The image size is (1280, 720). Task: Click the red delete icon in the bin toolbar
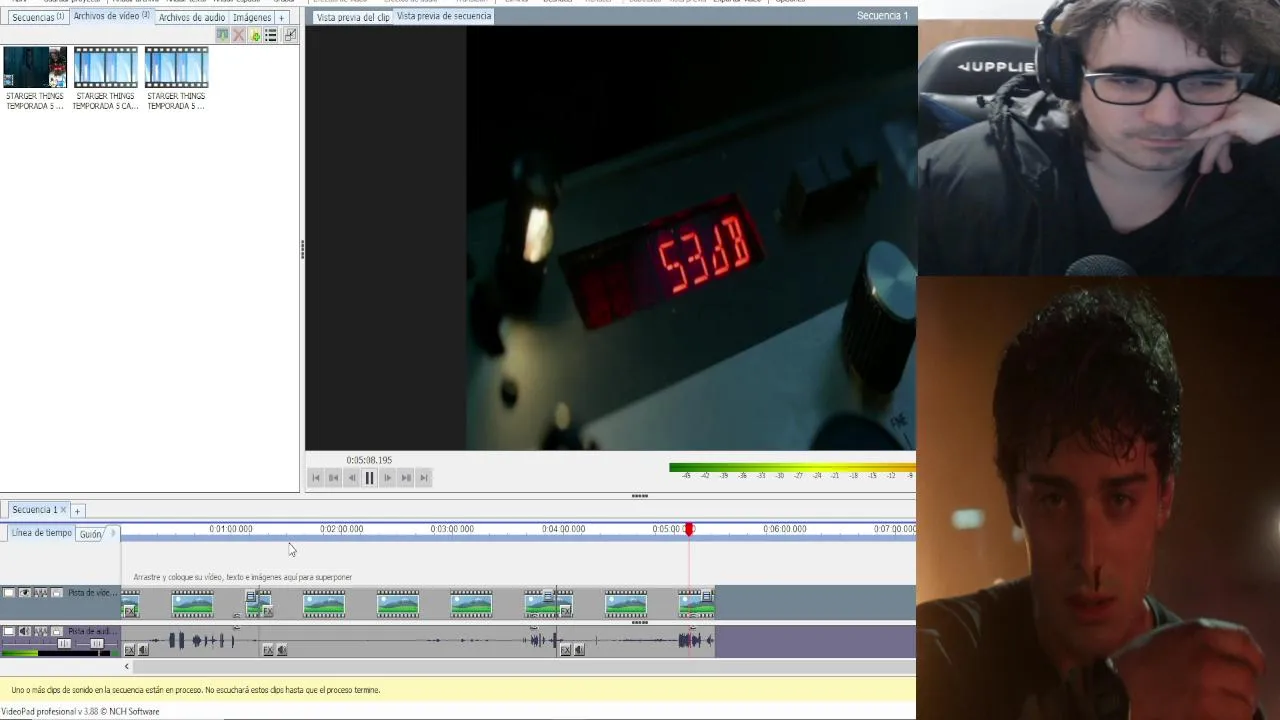[238, 35]
